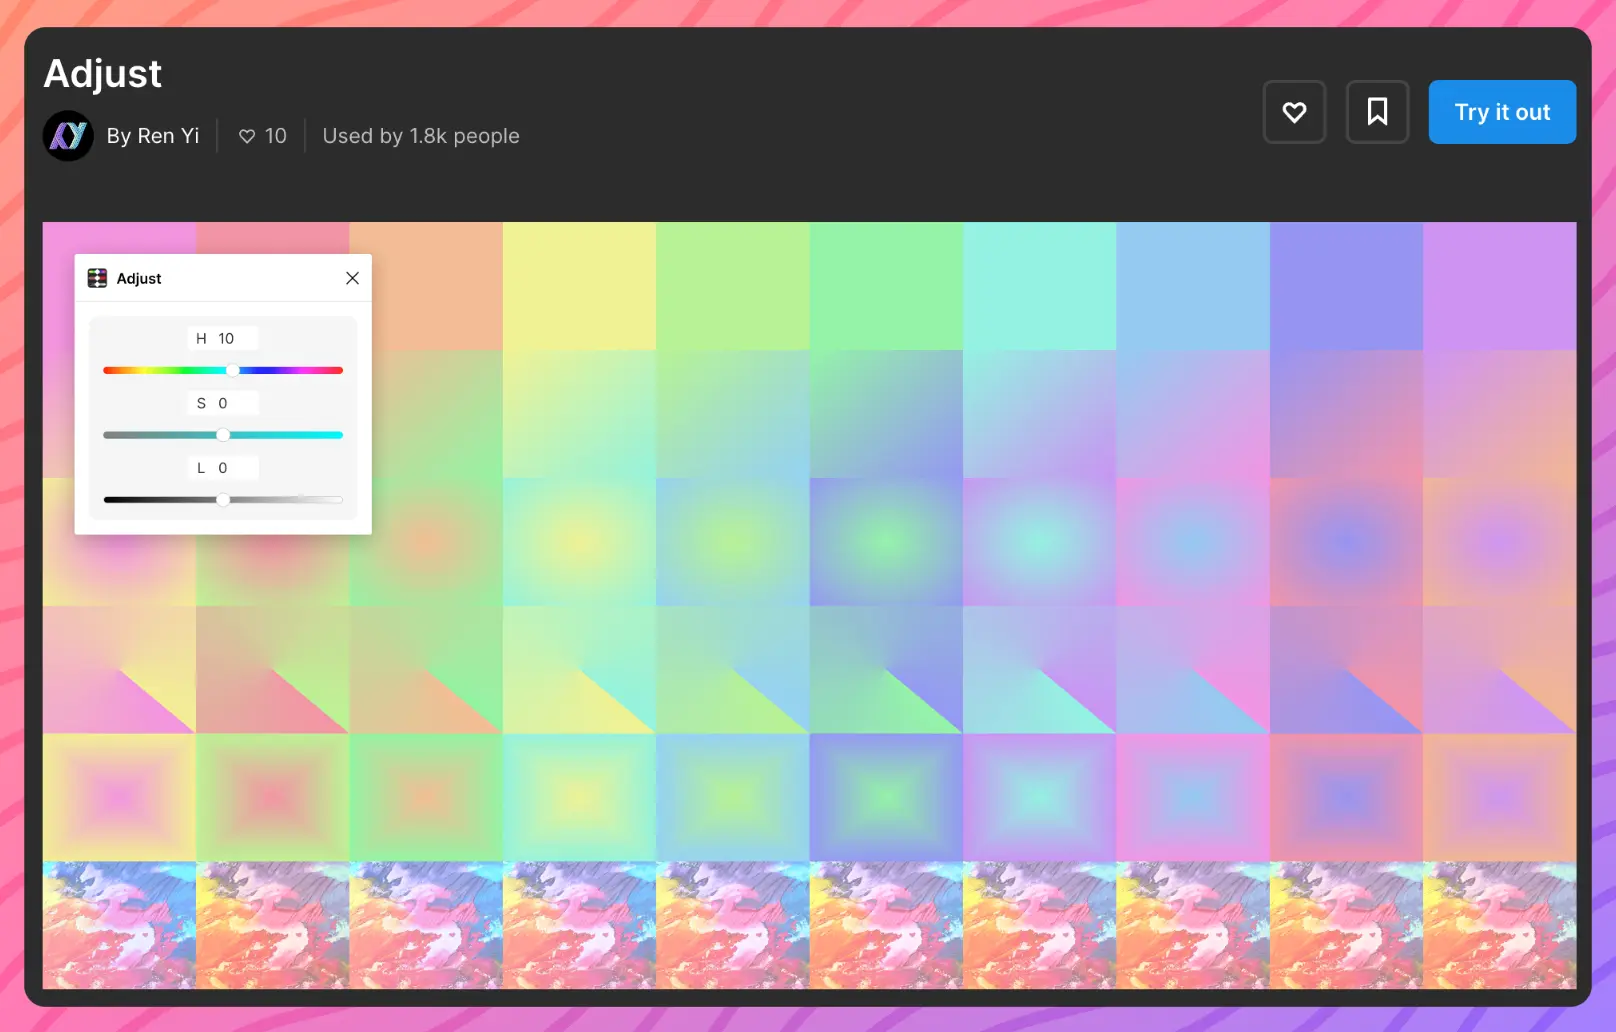
Task: Click the last painting thumbnail in bottom row
Action: [x=1499, y=925]
